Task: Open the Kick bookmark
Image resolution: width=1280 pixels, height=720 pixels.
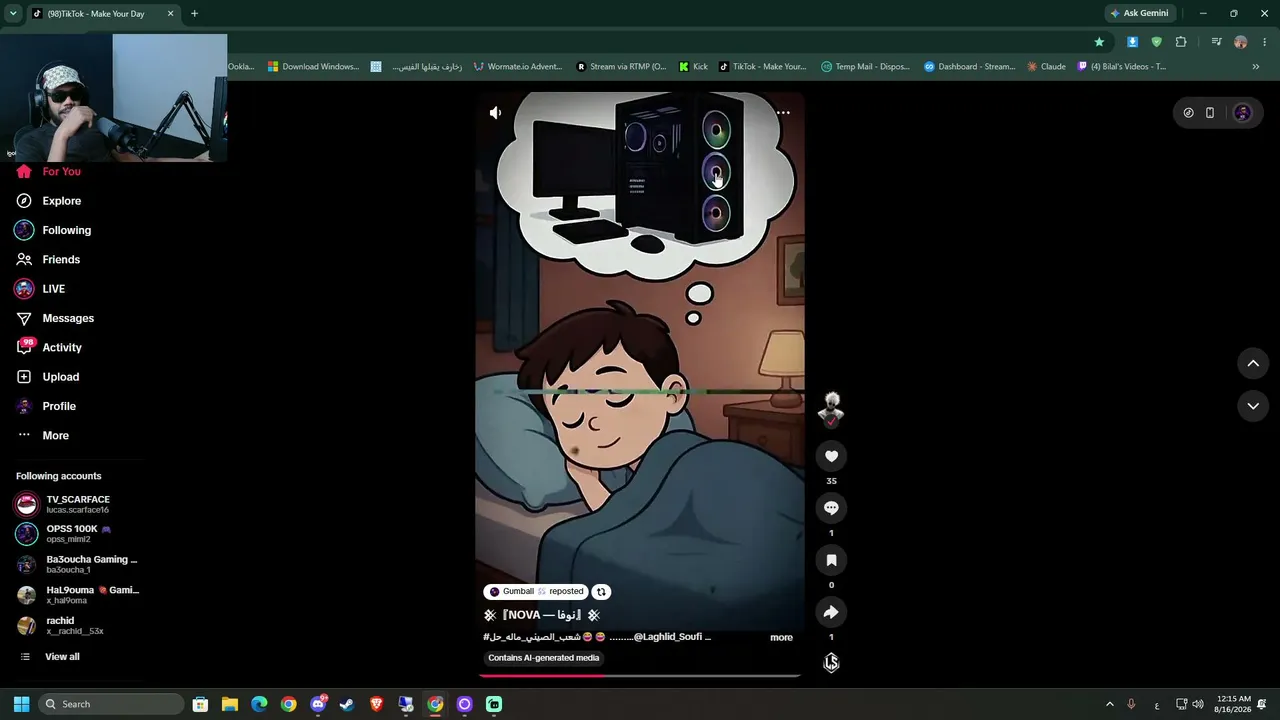Action: 693,67
